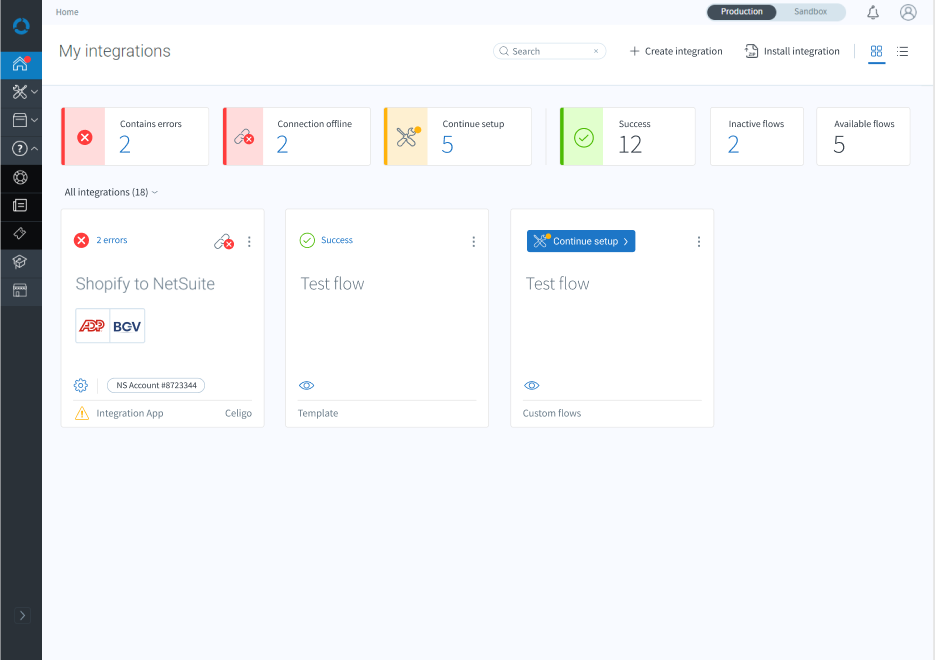Select the tile grid view icon
The image size is (935, 660).
click(876, 51)
